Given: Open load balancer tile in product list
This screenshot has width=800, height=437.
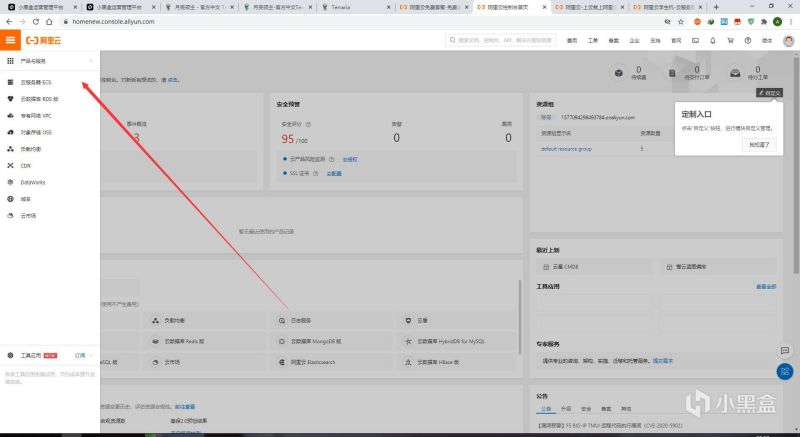Looking at the screenshot, I should tap(203, 321).
